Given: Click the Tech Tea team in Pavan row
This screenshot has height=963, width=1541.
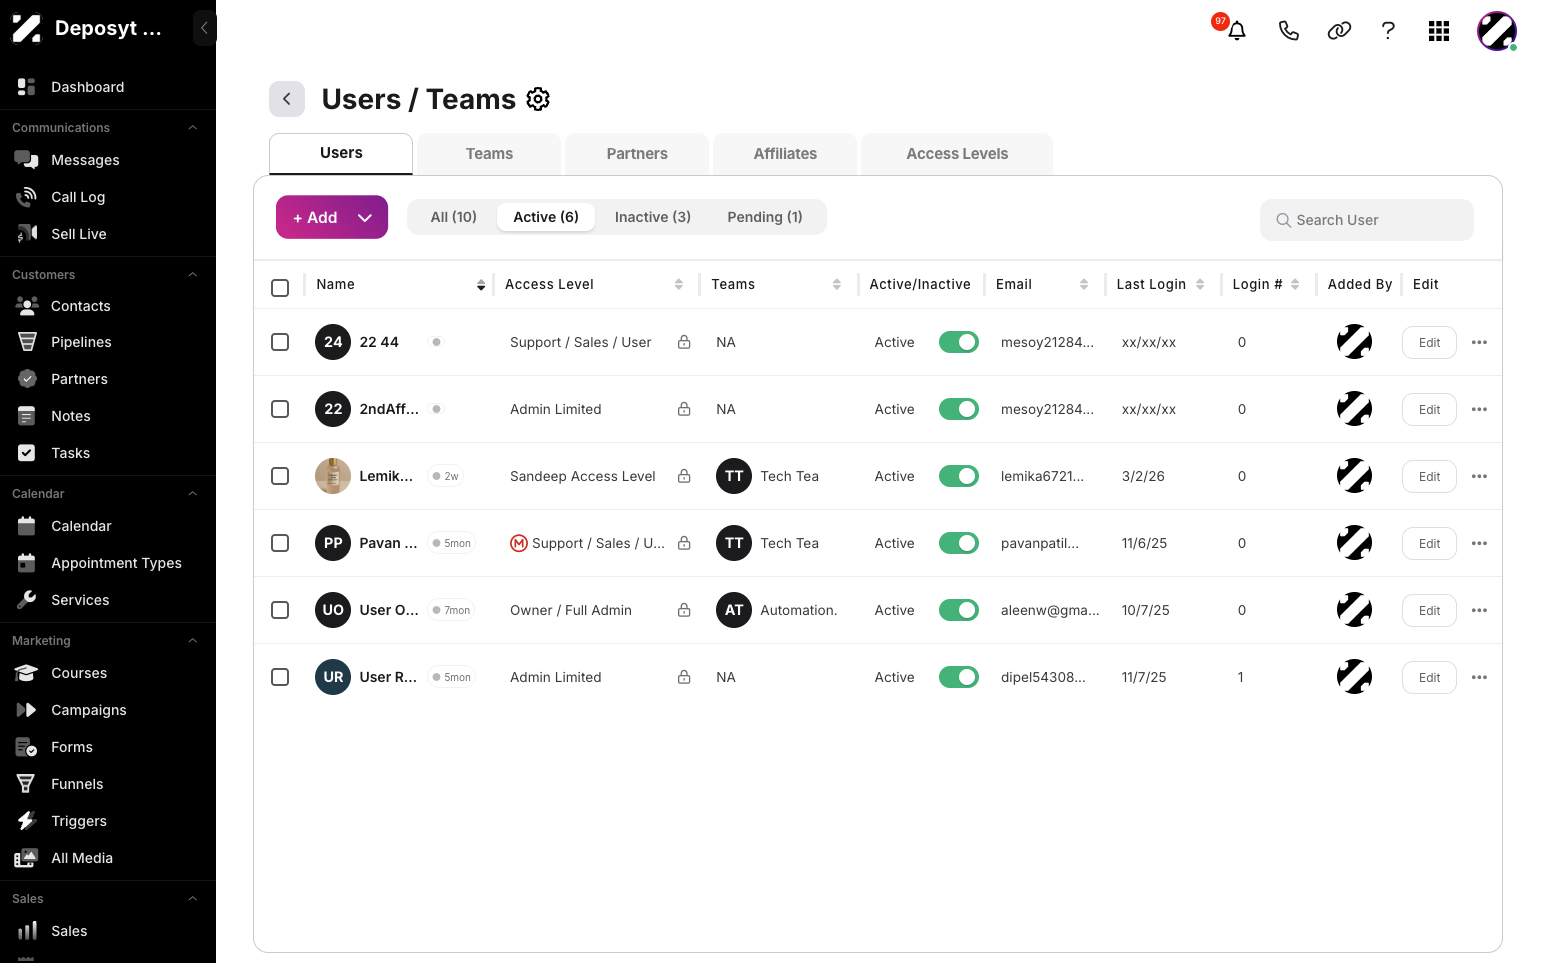Looking at the screenshot, I should coord(768,543).
